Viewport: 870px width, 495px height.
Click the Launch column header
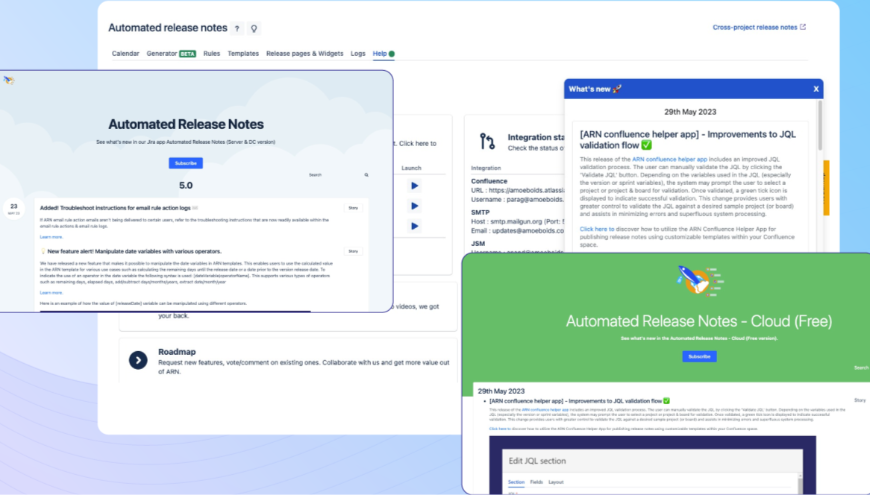pyautogui.click(x=411, y=168)
